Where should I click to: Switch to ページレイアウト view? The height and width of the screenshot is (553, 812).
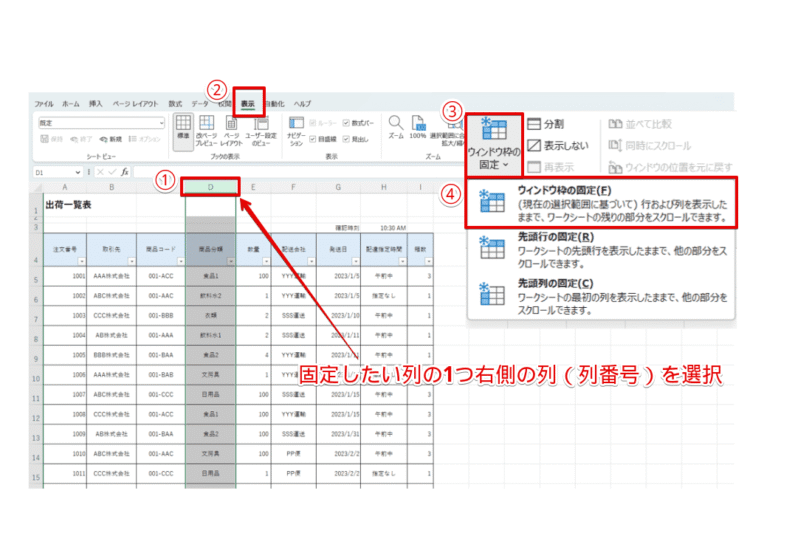point(231,130)
